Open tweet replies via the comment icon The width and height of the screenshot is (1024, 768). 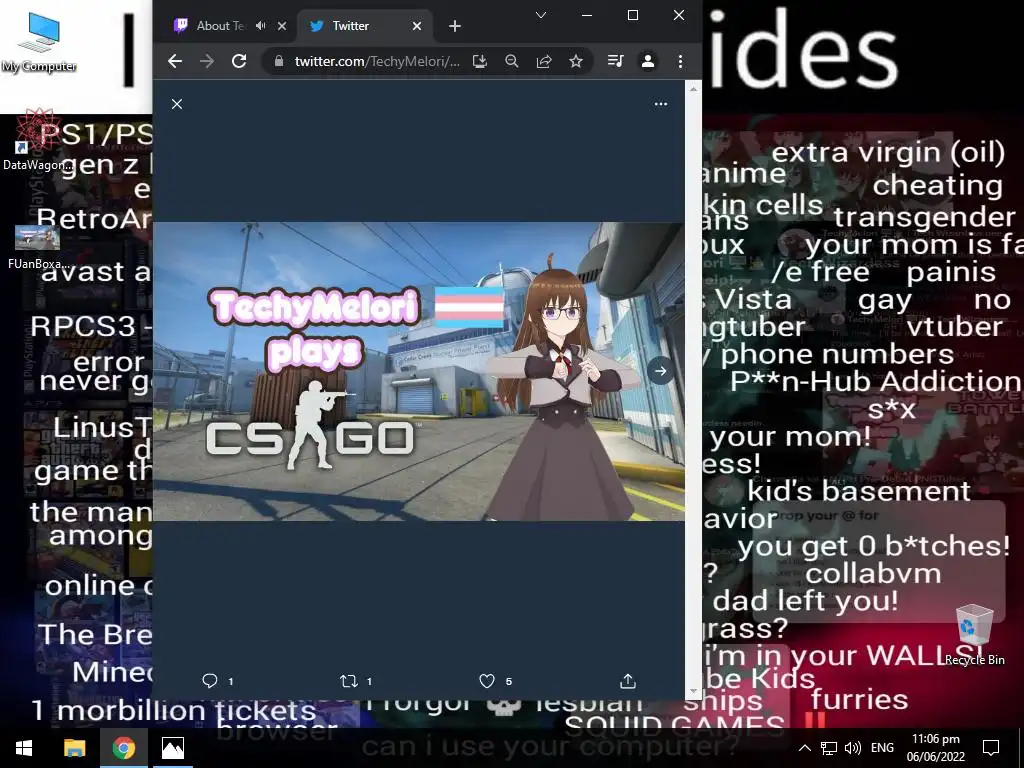210,681
